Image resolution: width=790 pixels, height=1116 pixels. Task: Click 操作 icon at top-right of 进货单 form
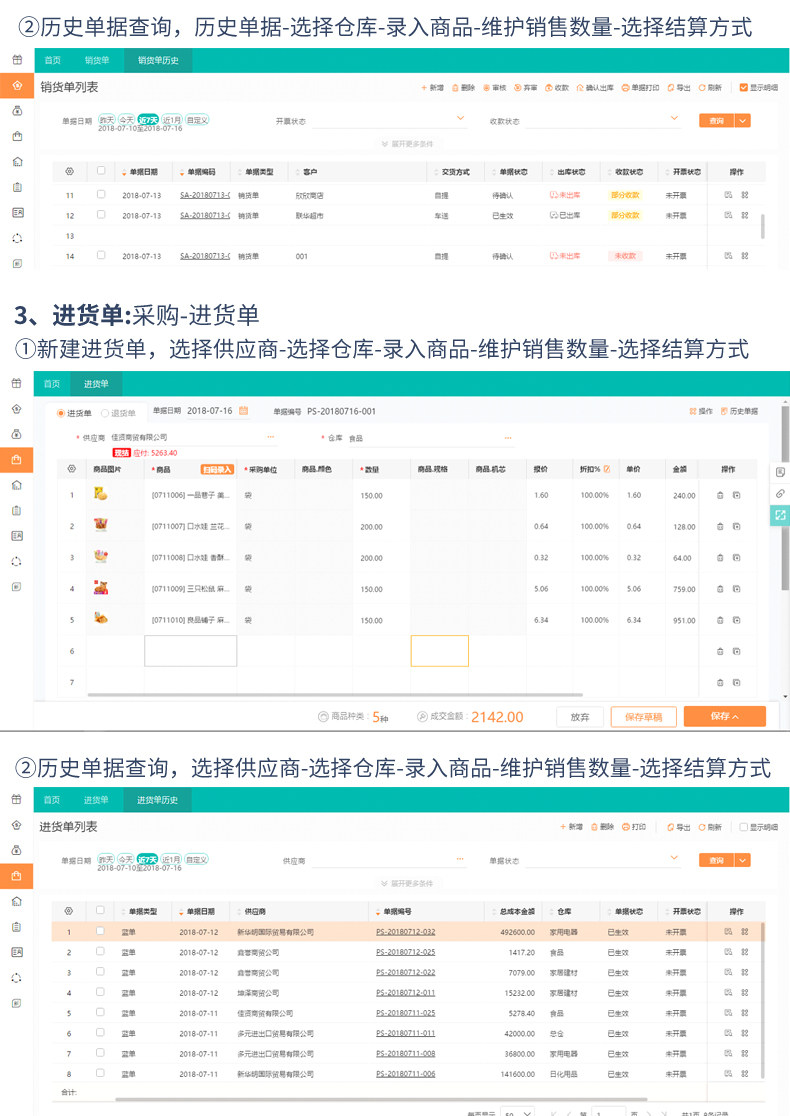point(693,411)
